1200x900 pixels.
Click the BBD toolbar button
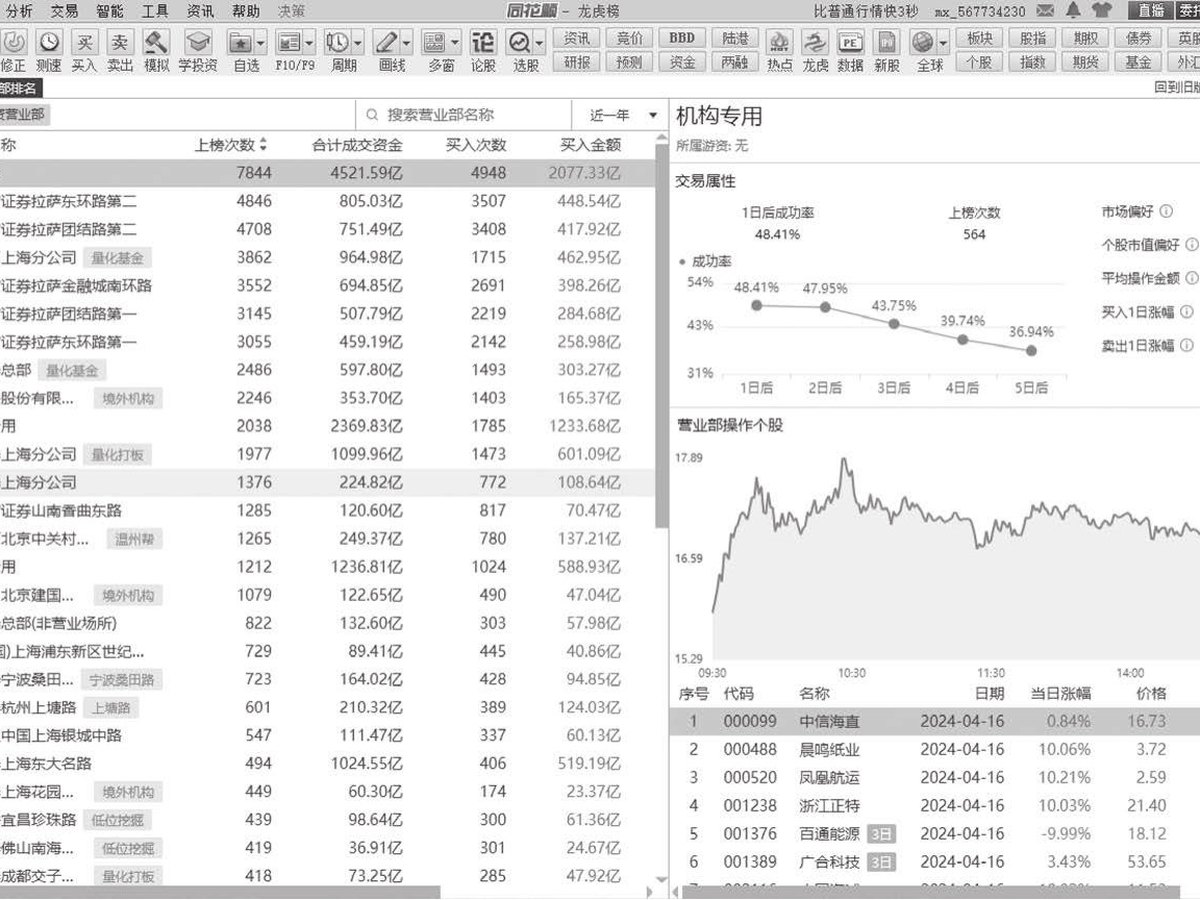(x=682, y=38)
